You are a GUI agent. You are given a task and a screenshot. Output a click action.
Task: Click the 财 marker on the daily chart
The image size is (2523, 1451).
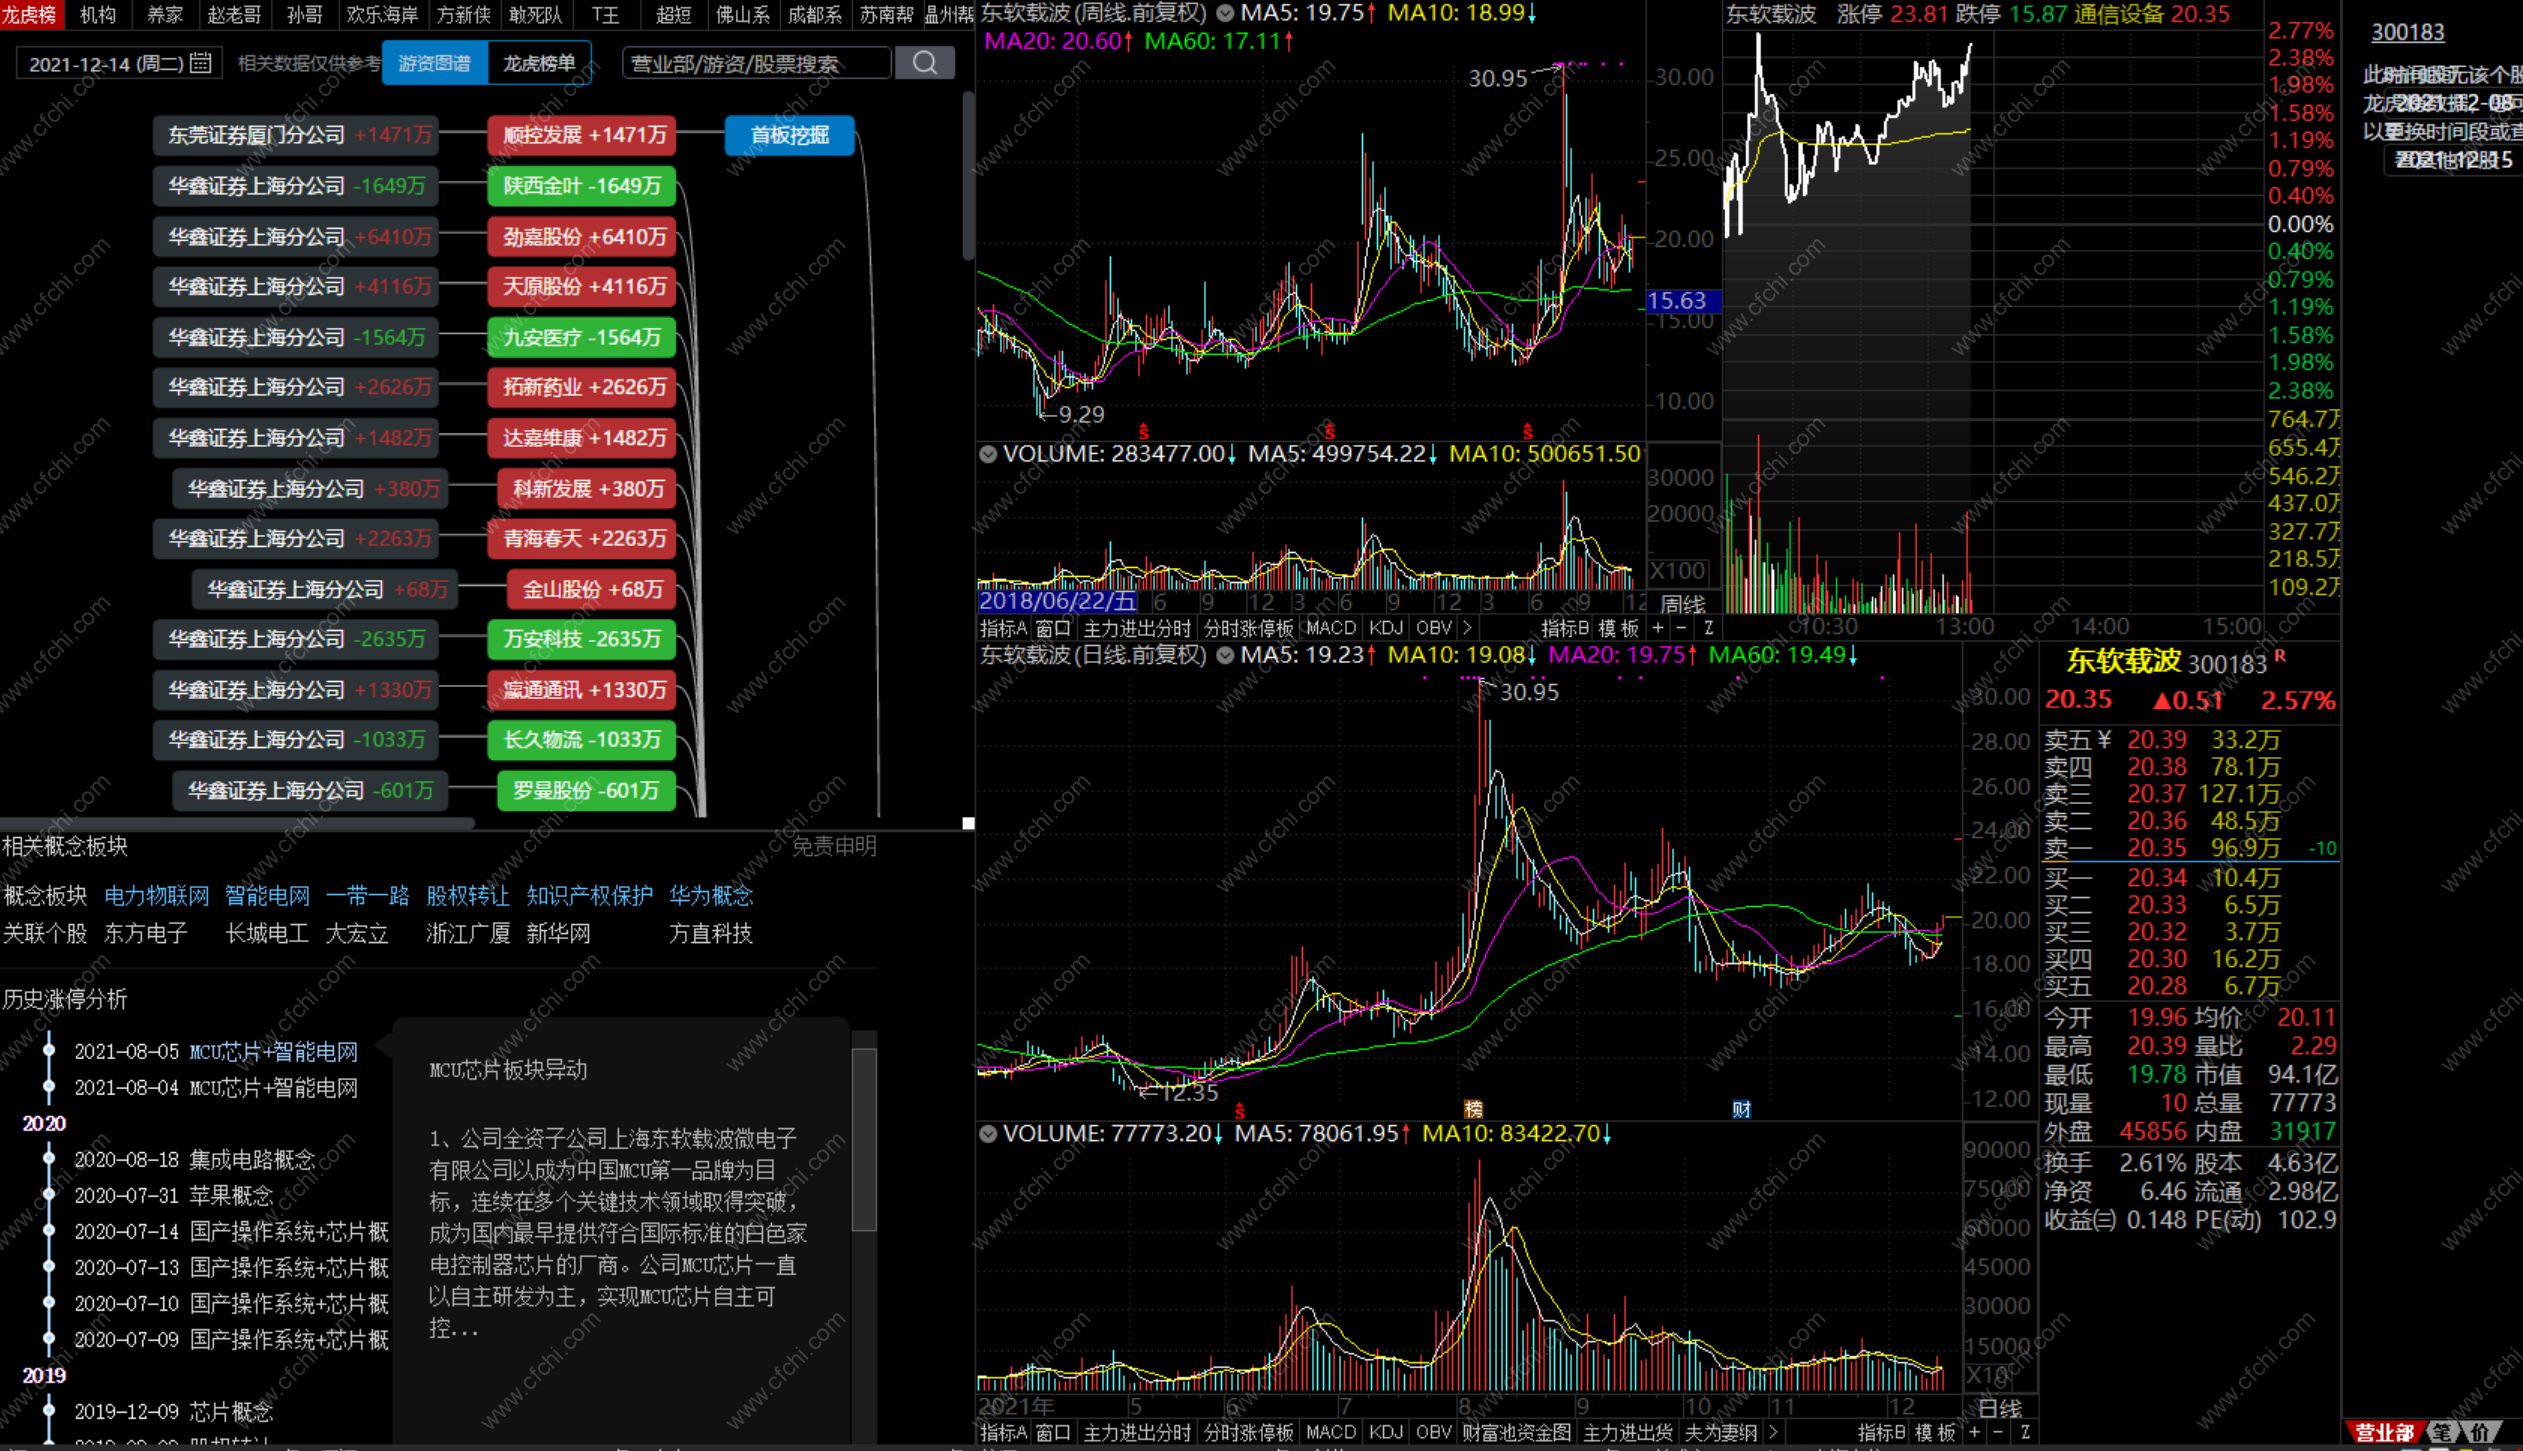point(1741,1109)
